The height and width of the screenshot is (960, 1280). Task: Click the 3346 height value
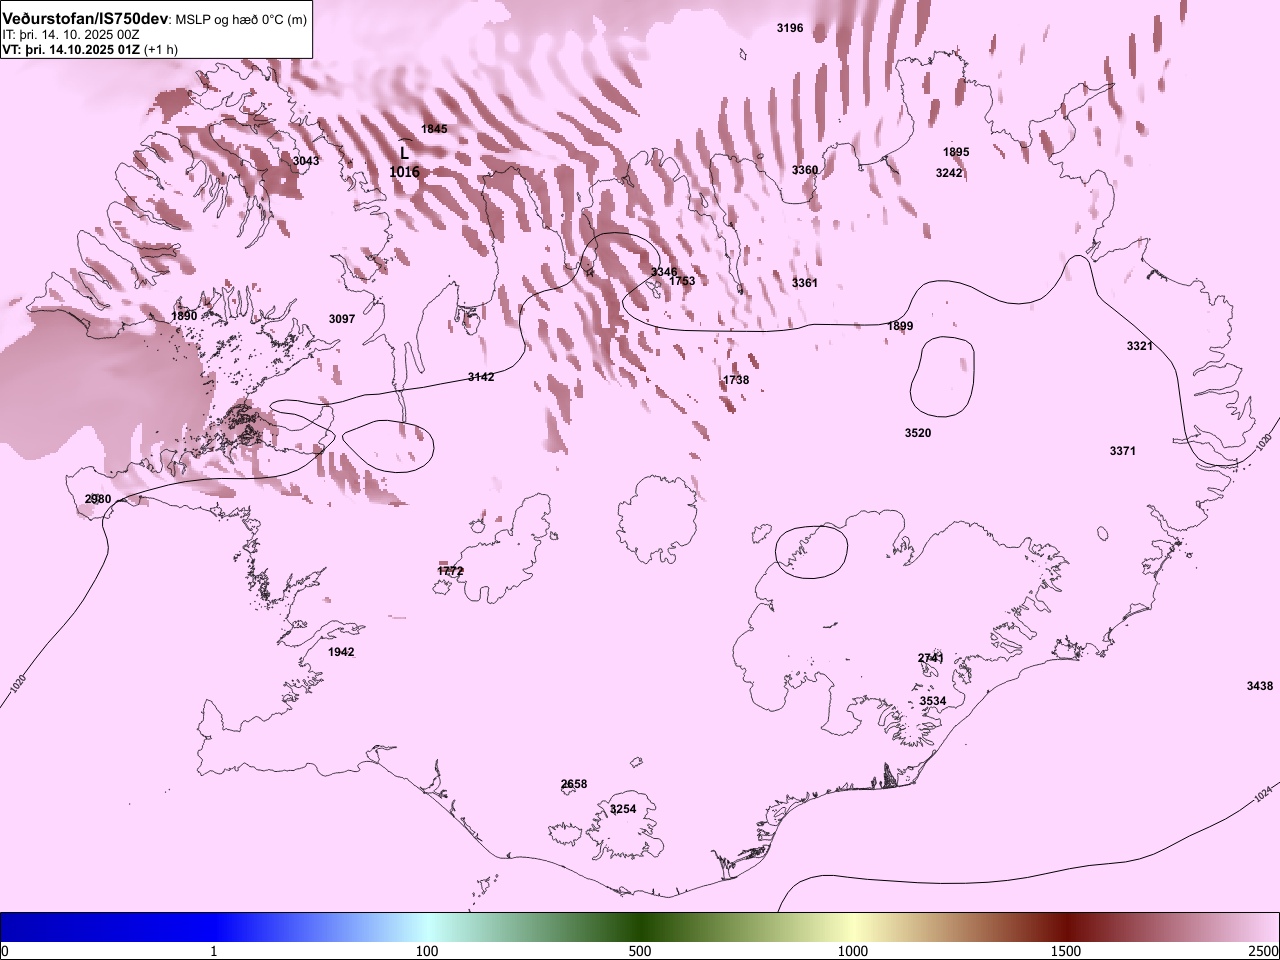[x=664, y=272]
